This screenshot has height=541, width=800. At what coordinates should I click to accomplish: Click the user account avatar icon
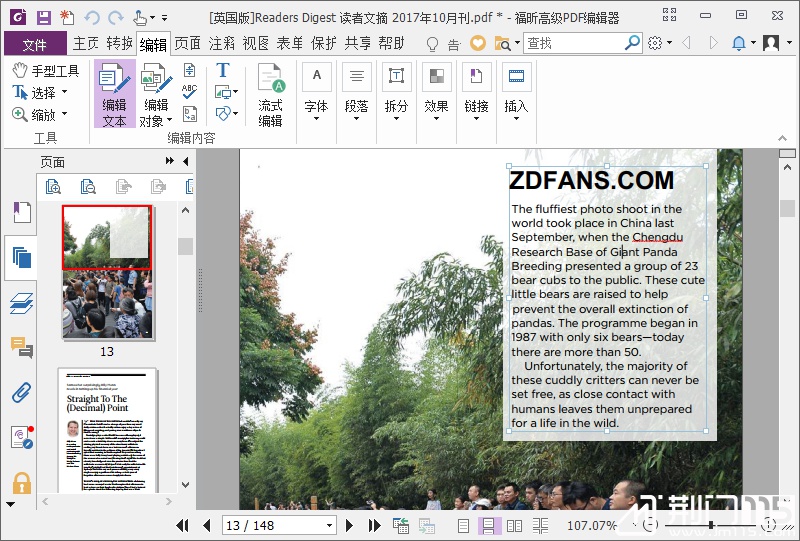(x=770, y=43)
